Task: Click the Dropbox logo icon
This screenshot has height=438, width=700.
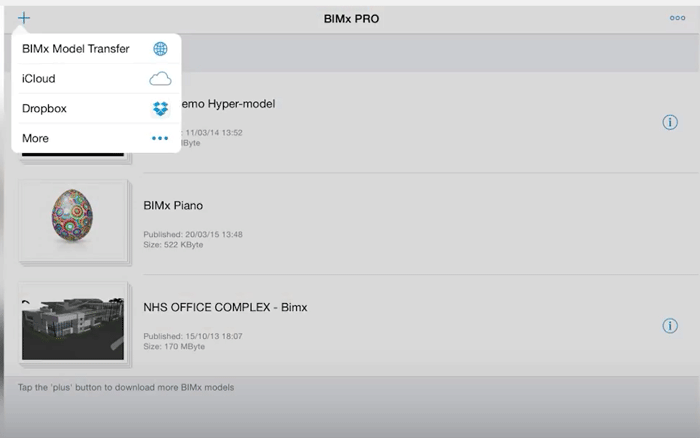Action: click(160, 109)
